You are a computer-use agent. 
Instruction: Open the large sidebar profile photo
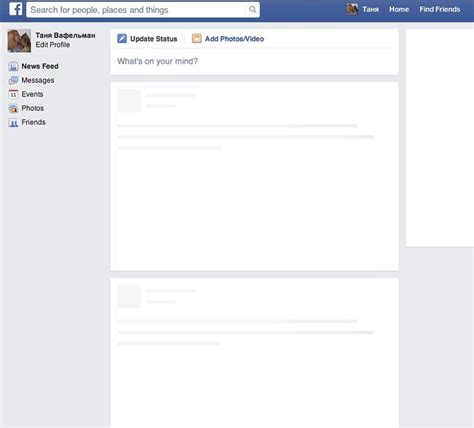pos(19,41)
